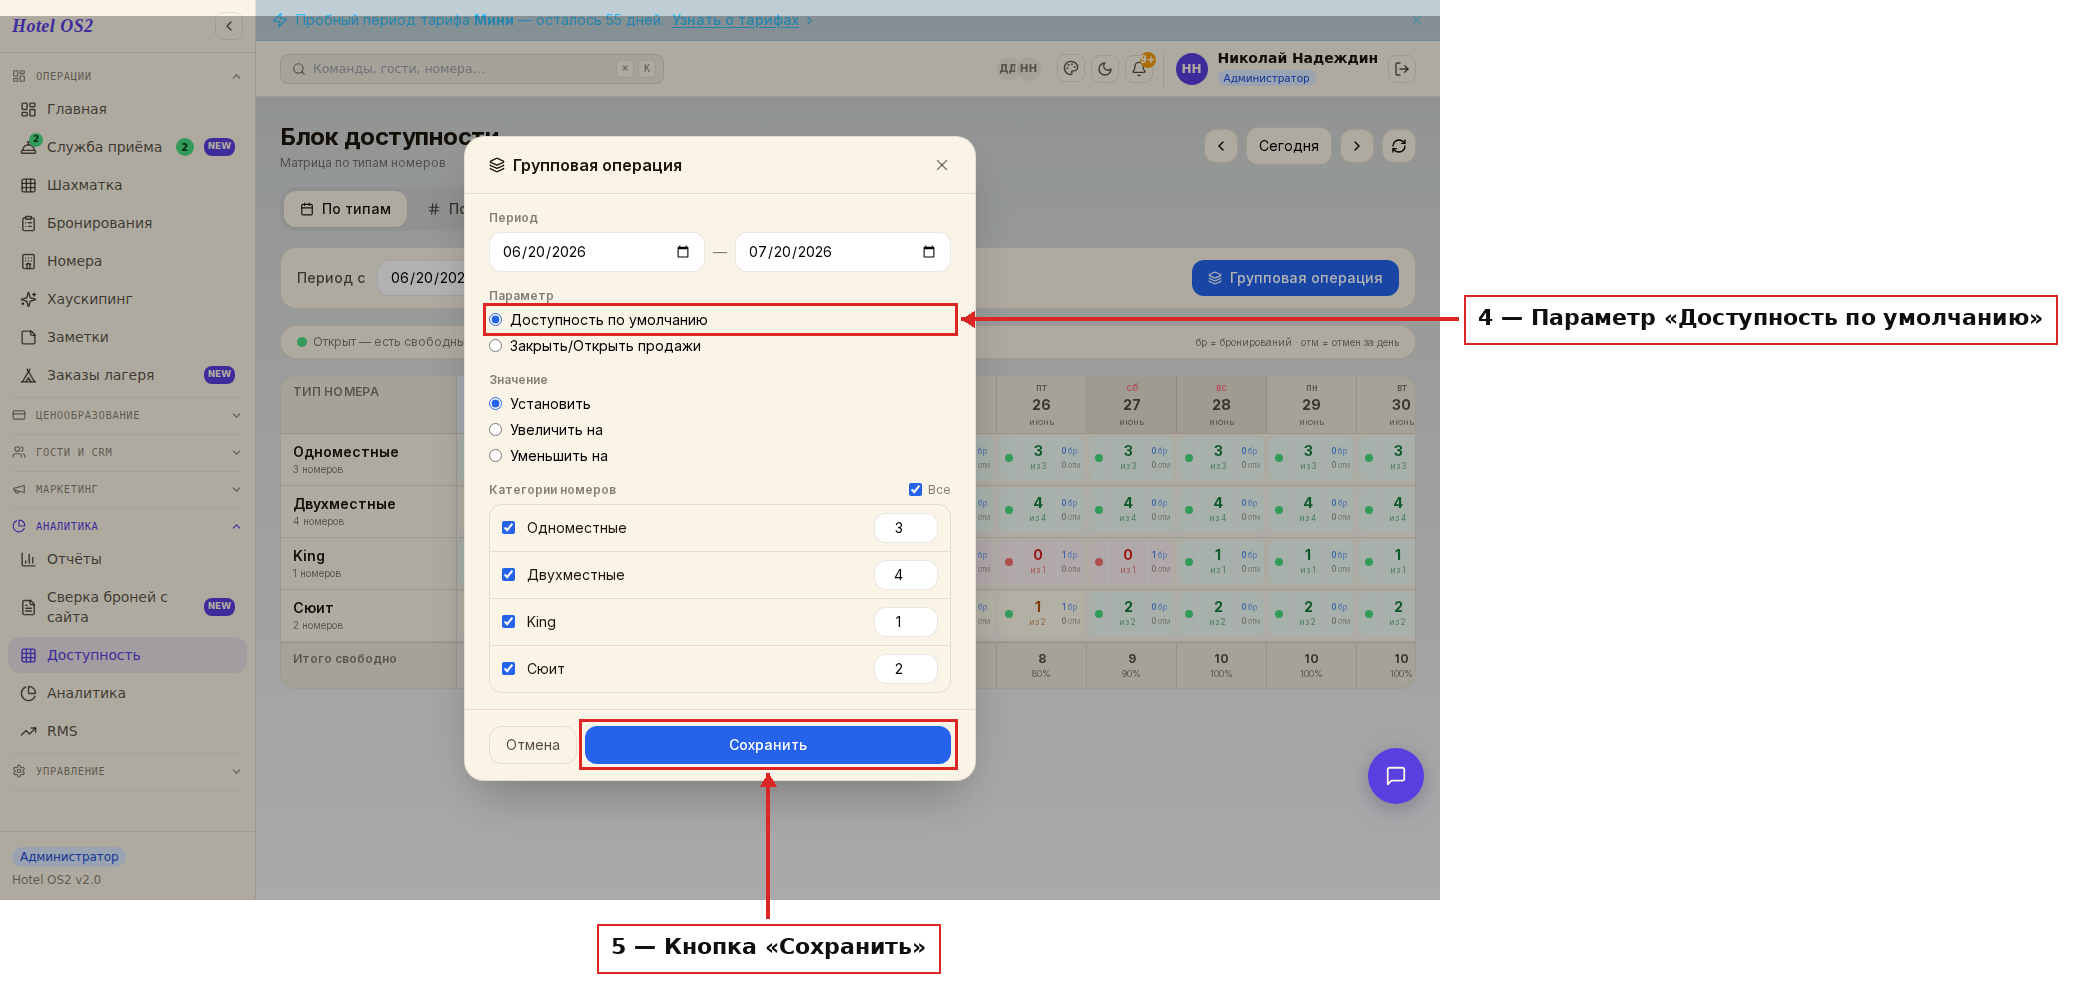2081x997 pixels.
Task: Click the search field Команды, гости, номера
Action: (472, 69)
